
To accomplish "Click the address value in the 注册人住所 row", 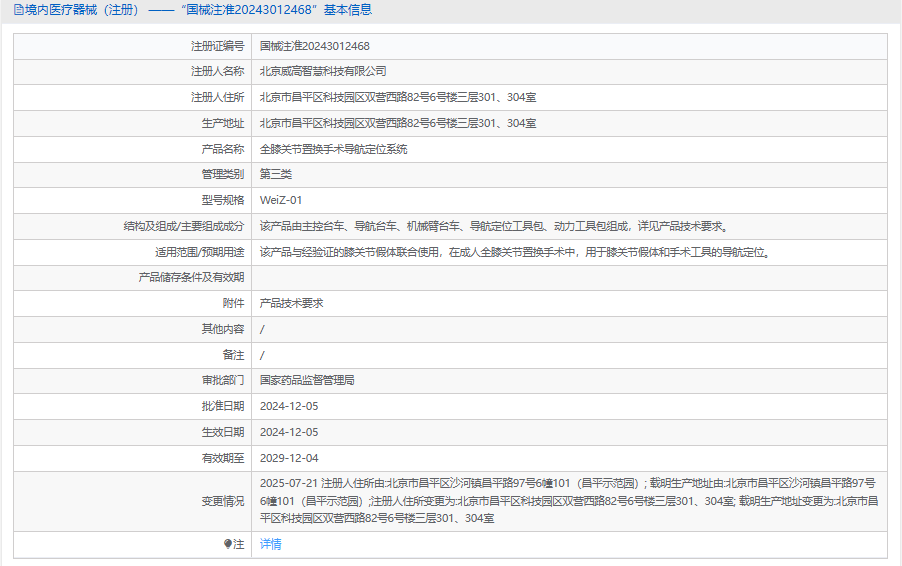I will [x=397, y=97].
